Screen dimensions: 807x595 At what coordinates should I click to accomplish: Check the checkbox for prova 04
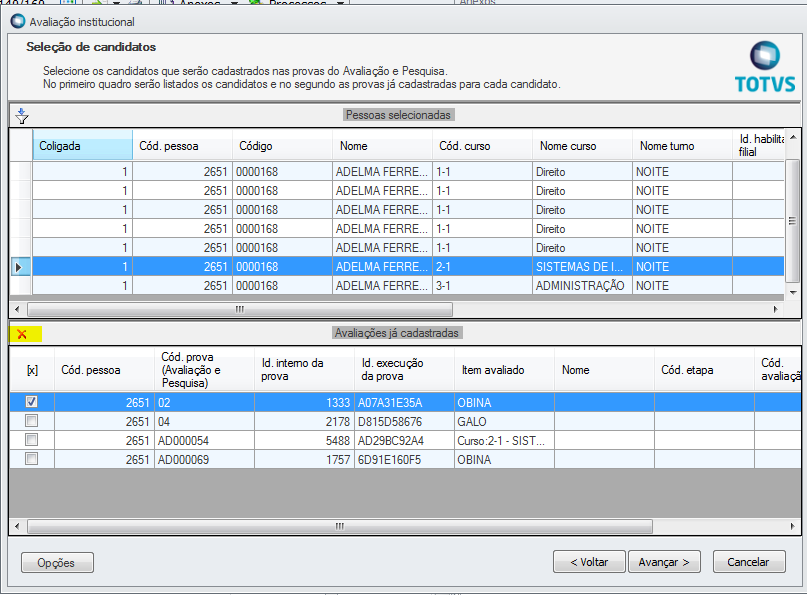tap(31, 421)
